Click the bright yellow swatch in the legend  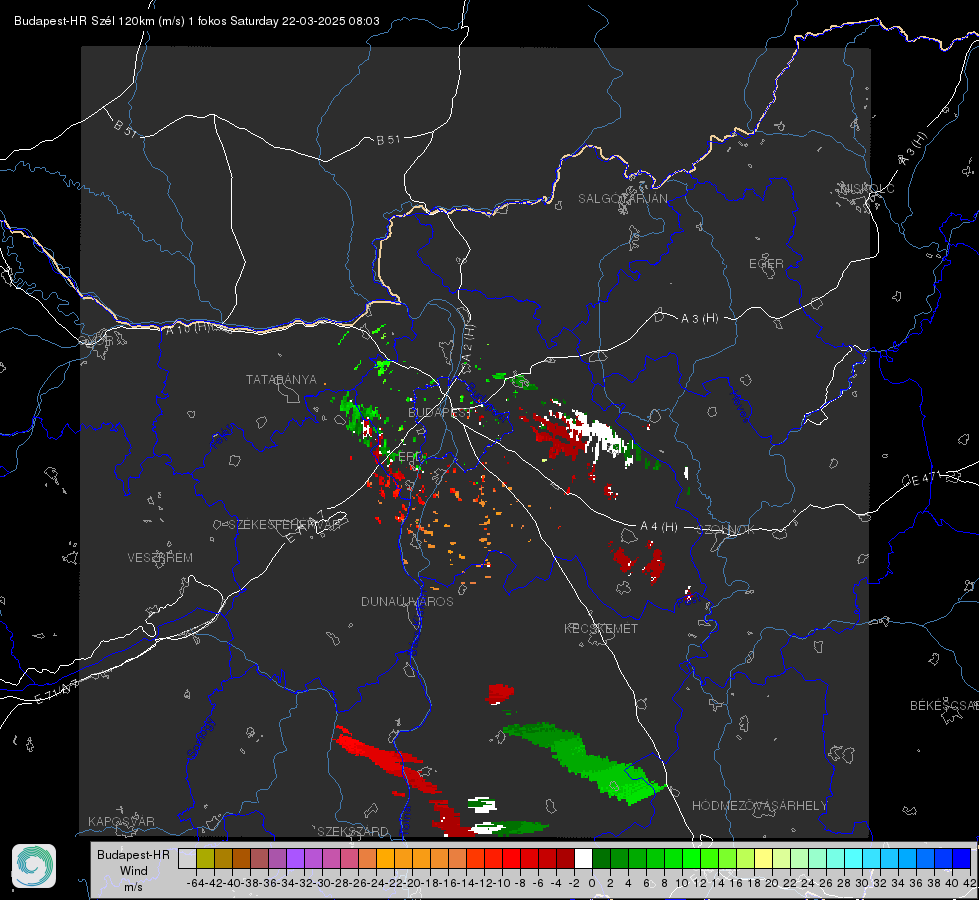[x=763, y=859]
